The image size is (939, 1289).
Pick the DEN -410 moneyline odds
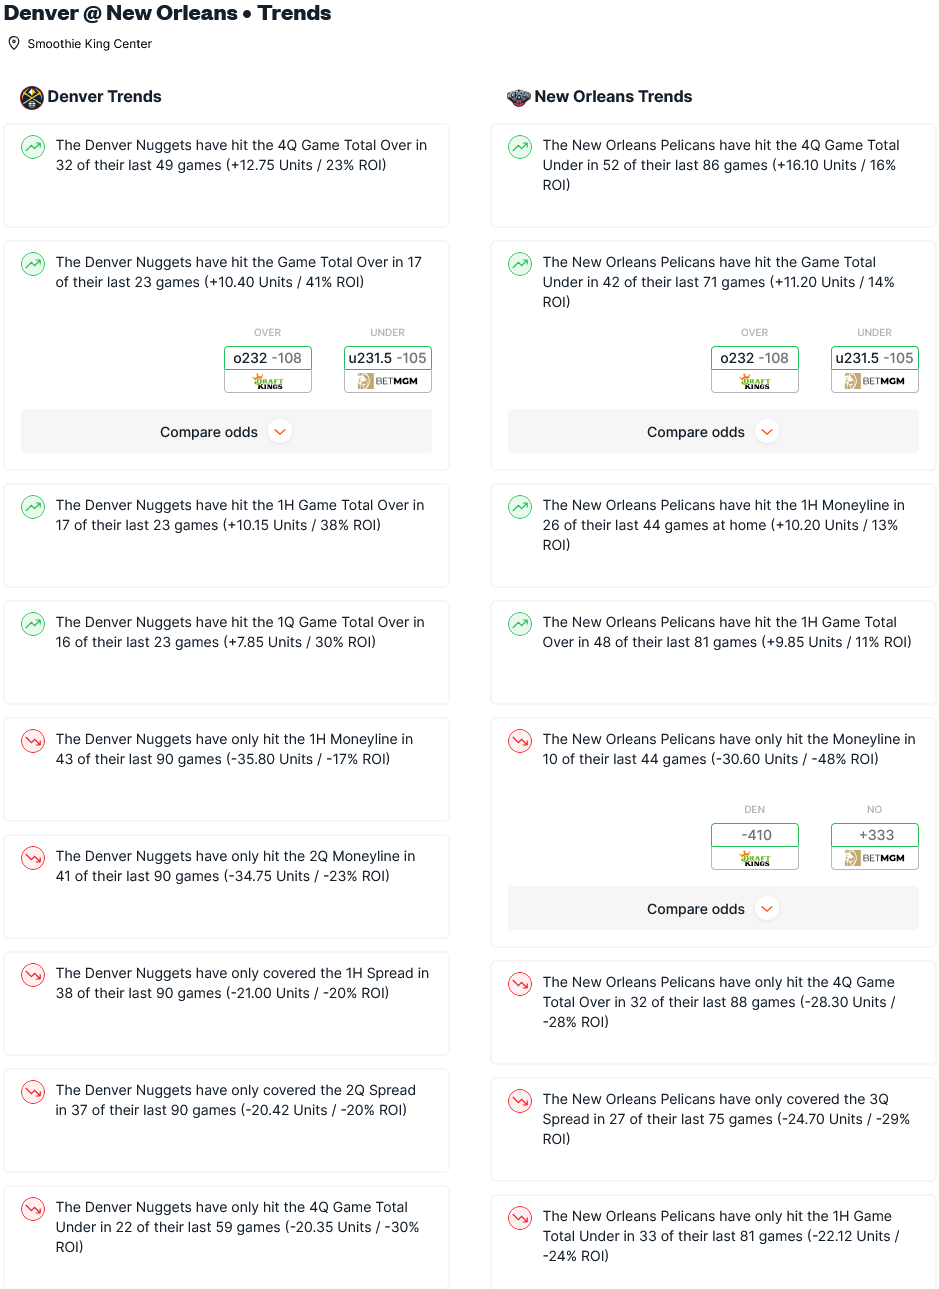tap(755, 846)
